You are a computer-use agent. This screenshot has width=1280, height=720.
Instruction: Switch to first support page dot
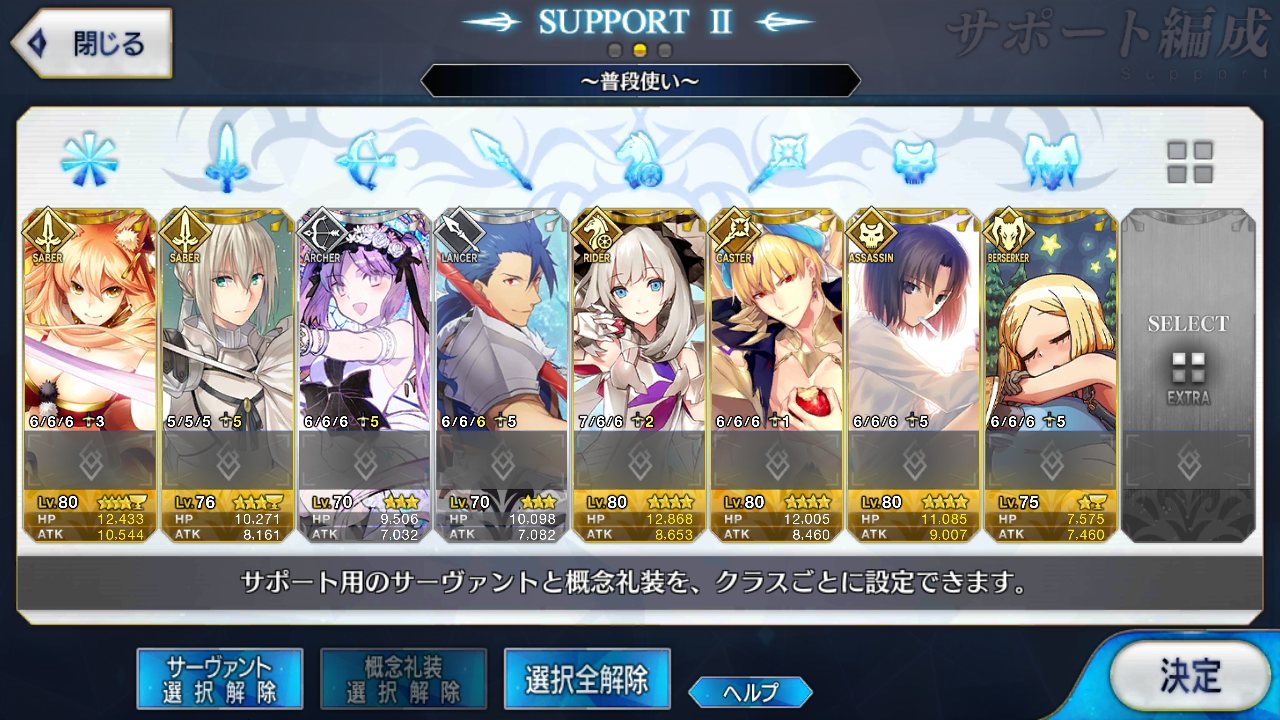coord(616,50)
